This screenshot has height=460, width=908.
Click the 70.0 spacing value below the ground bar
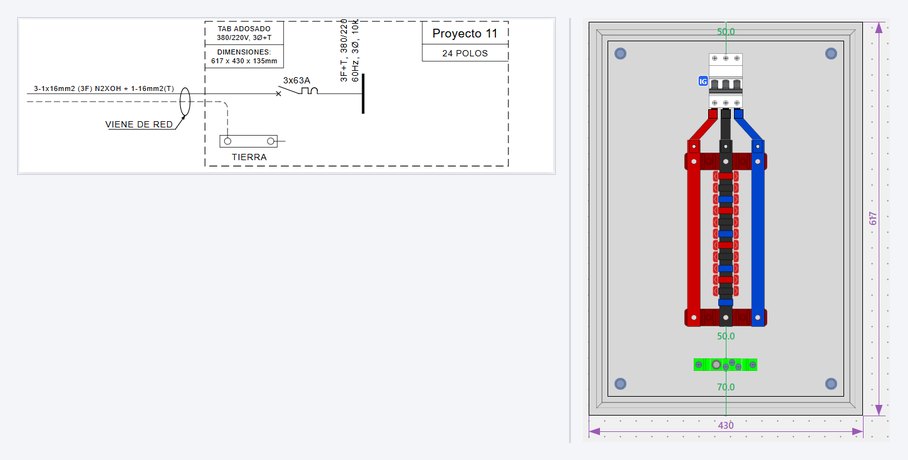click(x=726, y=387)
